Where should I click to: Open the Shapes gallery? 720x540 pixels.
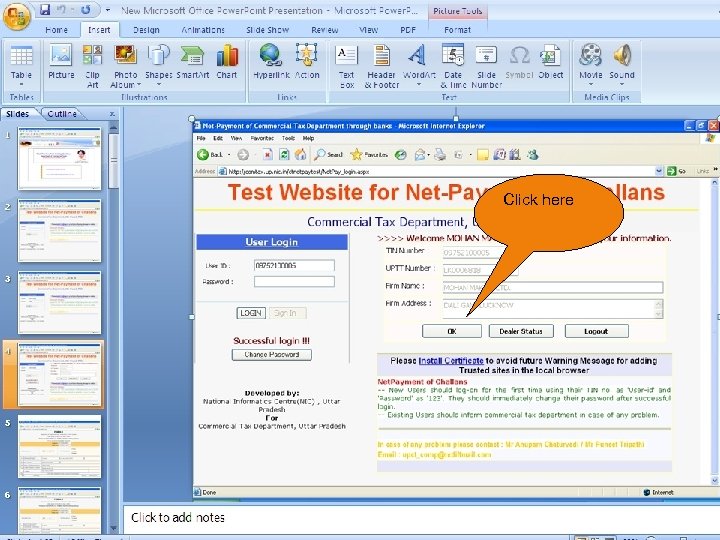tap(158, 67)
